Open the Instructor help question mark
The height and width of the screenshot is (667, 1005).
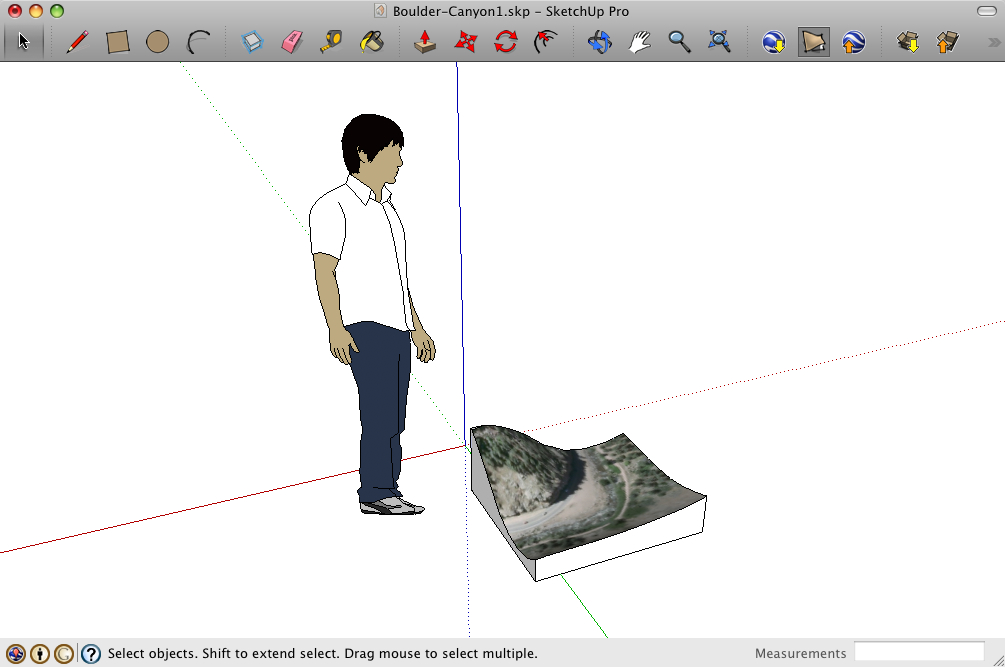point(91,654)
